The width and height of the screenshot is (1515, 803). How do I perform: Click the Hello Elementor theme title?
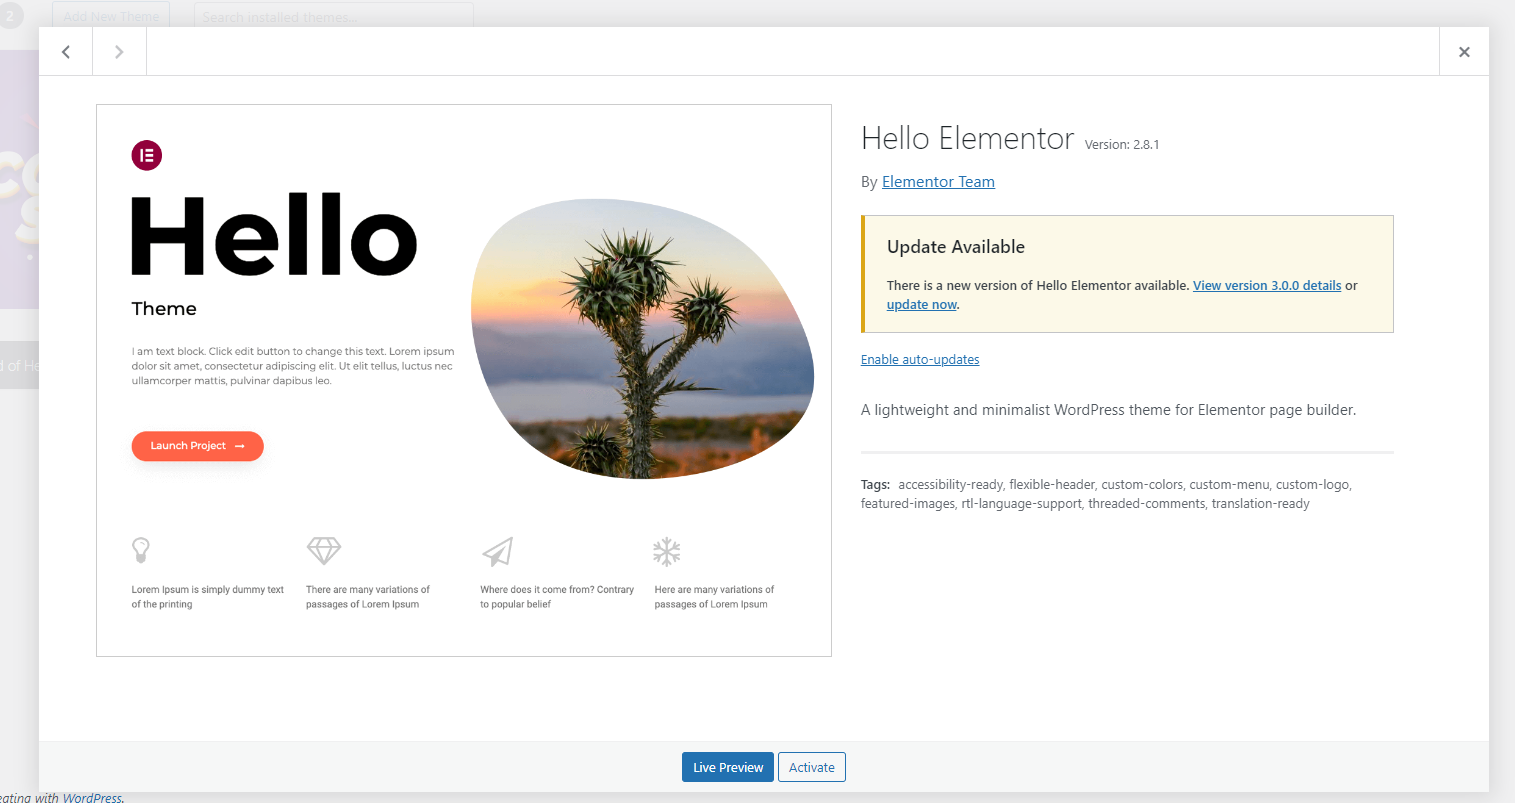coord(967,139)
